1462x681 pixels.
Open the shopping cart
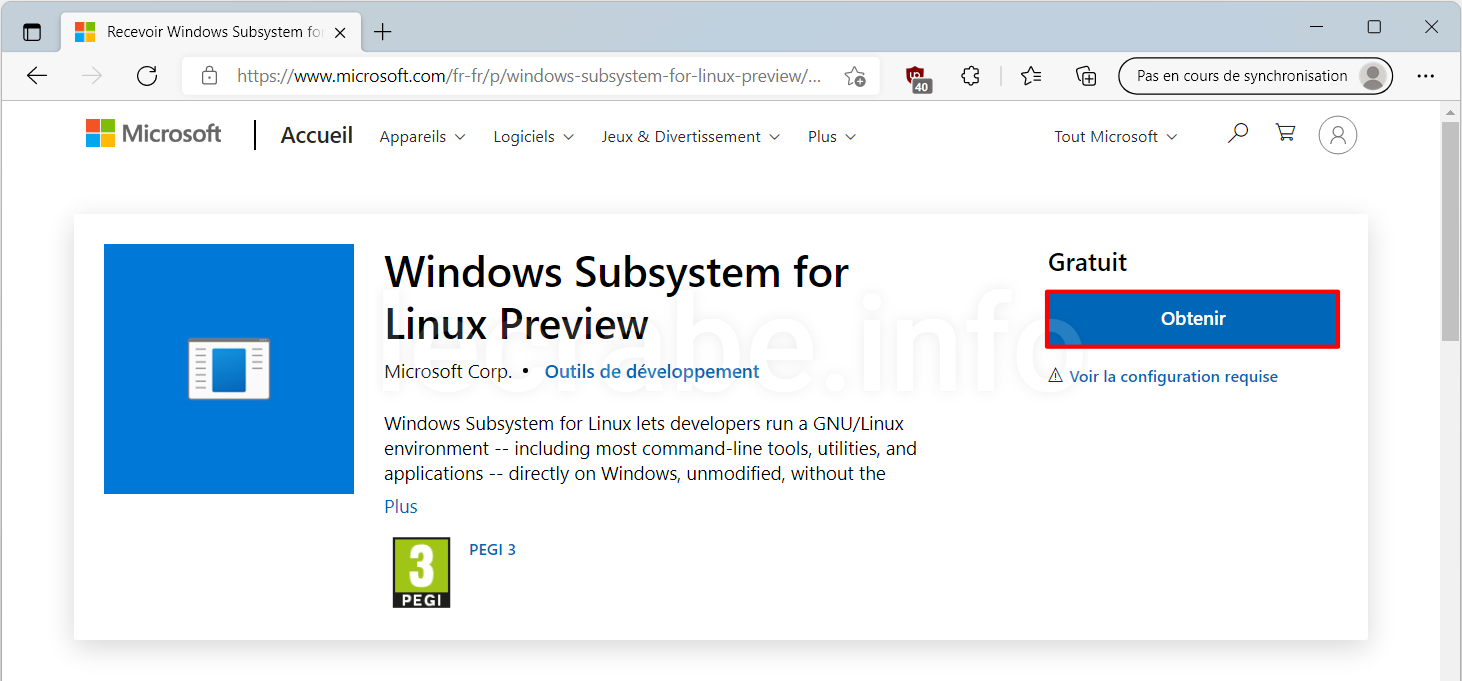click(1286, 133)
